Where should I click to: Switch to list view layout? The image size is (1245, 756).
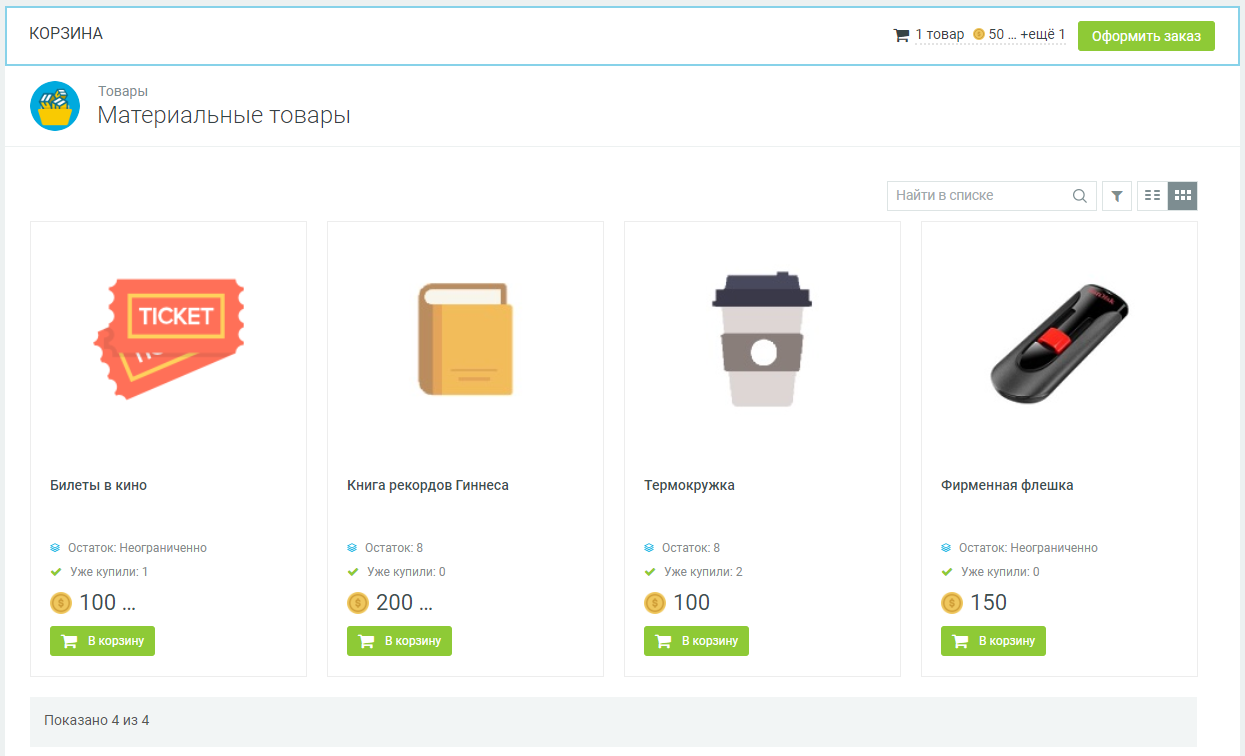1152,196
